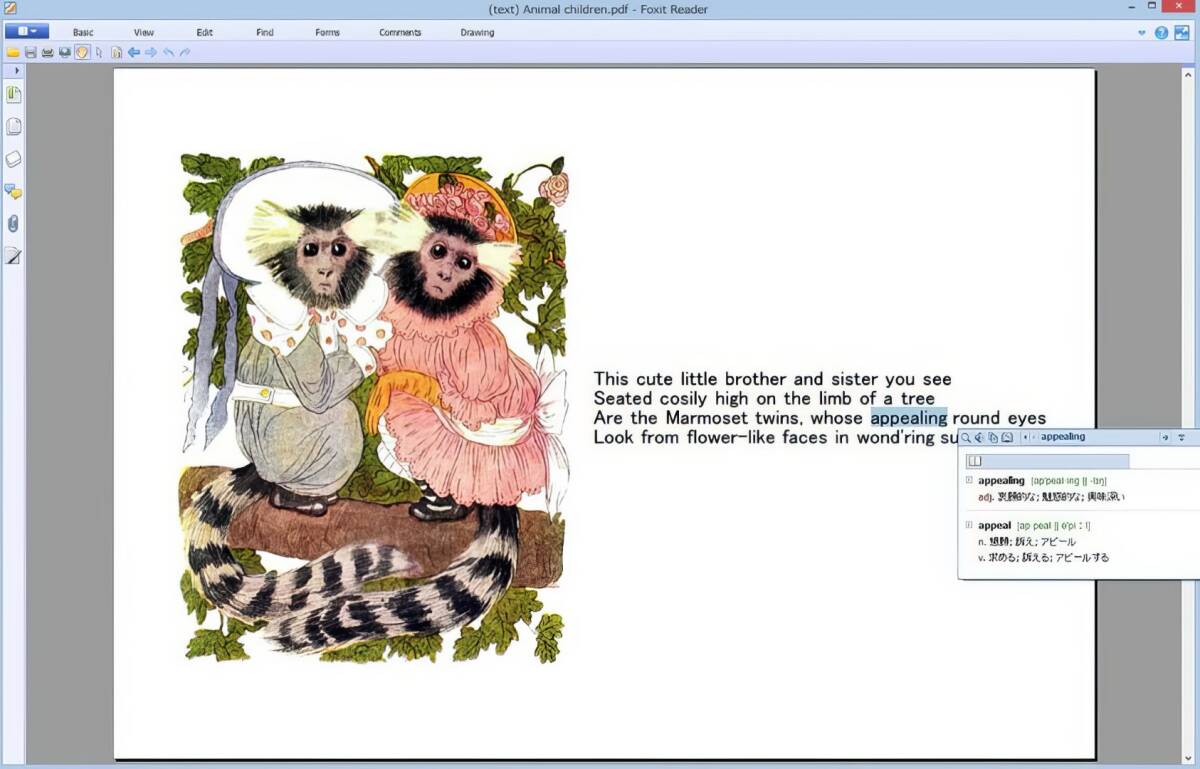
Task: Choose the Select cursor tool
Action: tap(99, 52)
